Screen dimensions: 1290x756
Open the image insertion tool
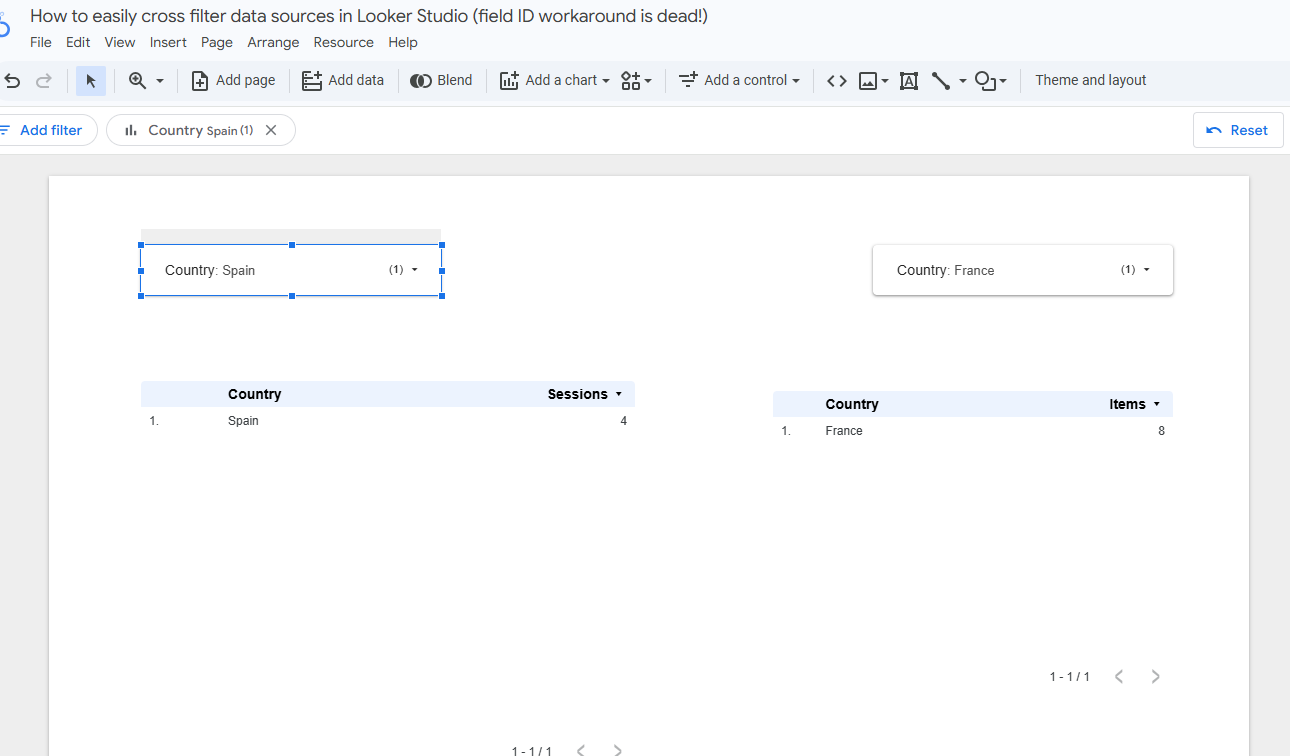[x=868, y=80]
